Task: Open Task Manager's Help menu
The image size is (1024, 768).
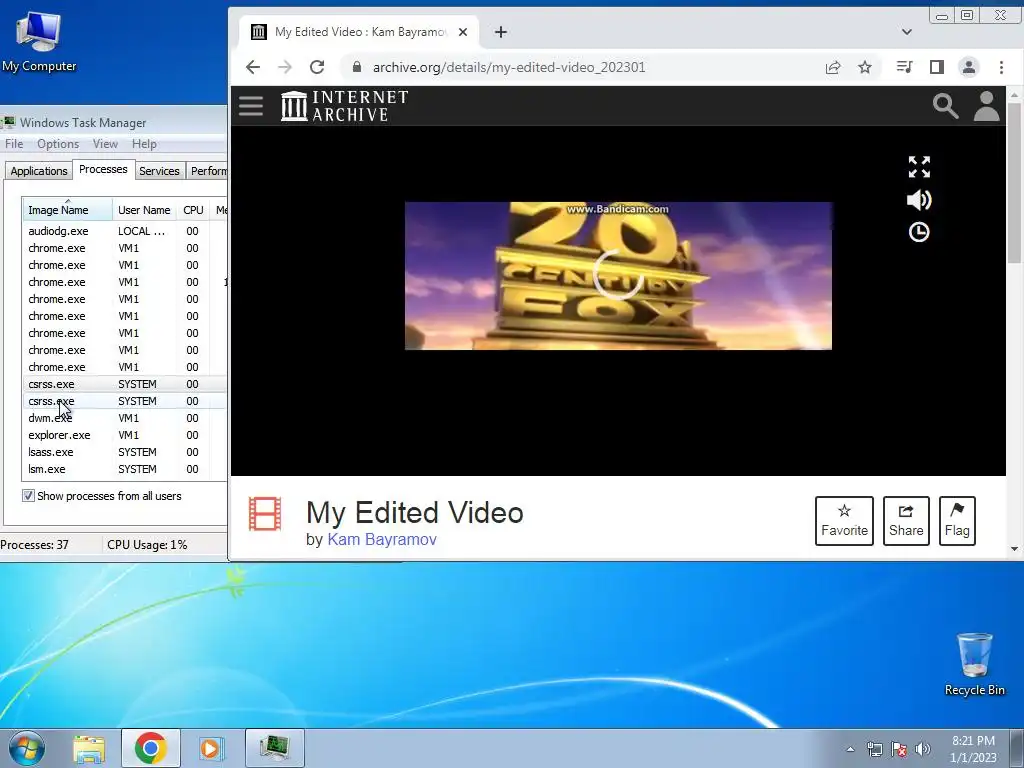Action: [x=144, y=144]
